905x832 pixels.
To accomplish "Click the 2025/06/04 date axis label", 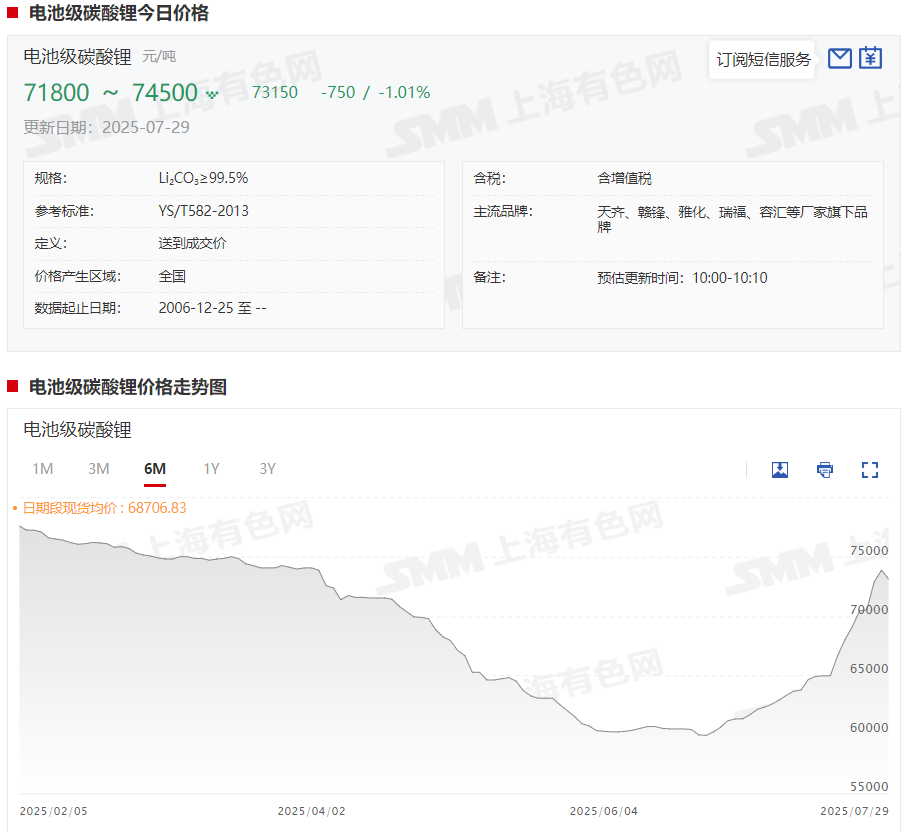I will tap(603, 811).
